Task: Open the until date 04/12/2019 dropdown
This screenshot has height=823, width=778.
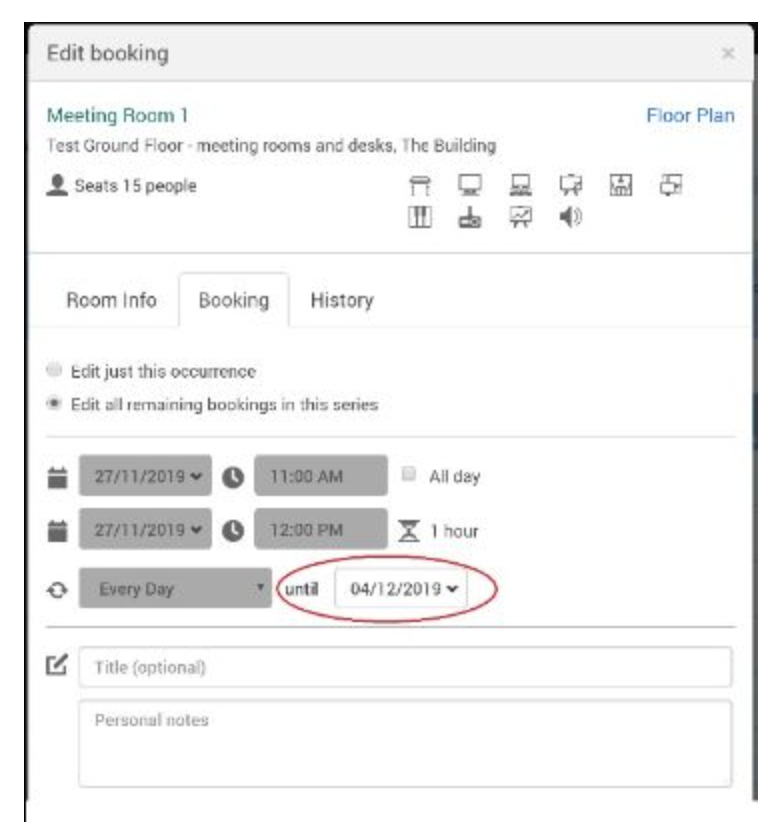Action: [x=400, y=590]
